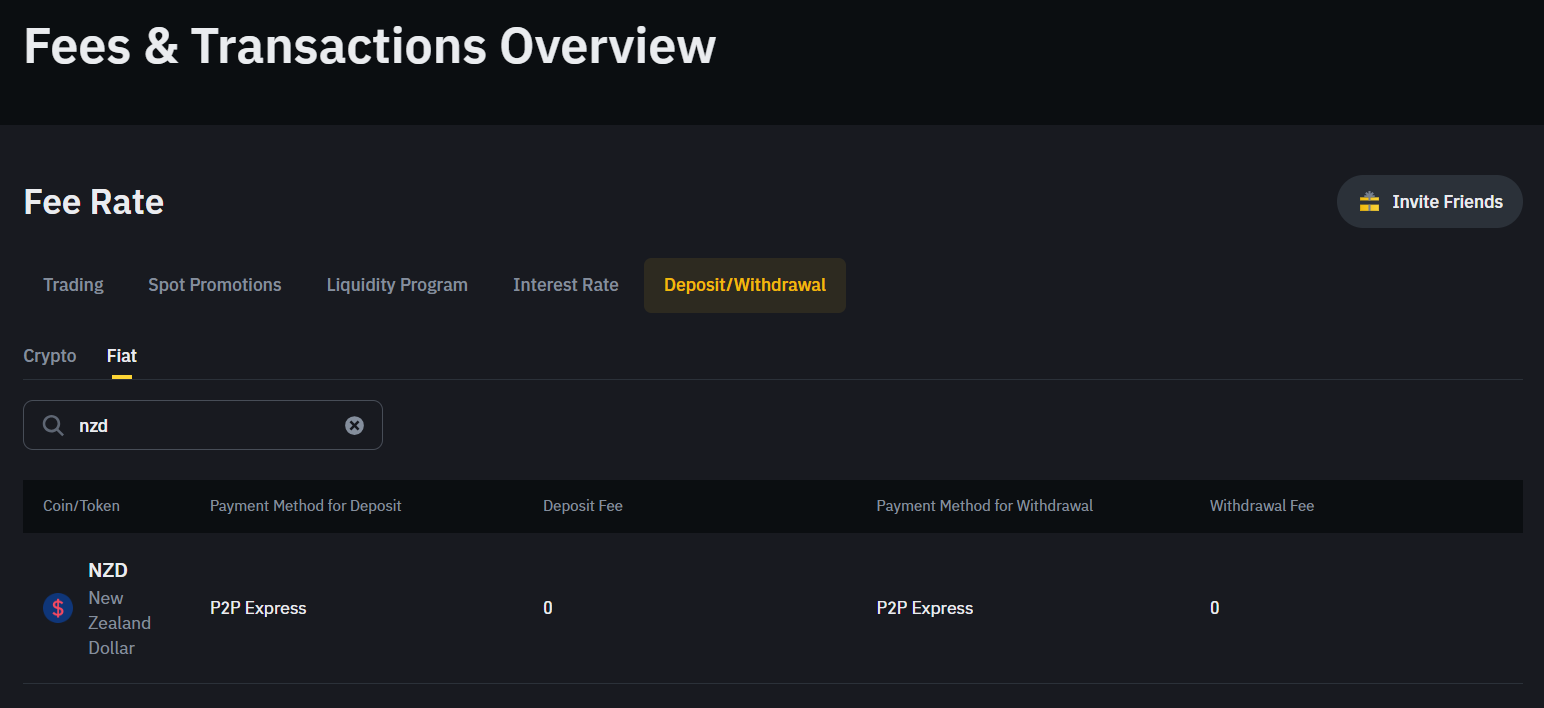Click P2P Express under the withdrawal method column
The image size is (1544, 708).
[x=925, y=608]
